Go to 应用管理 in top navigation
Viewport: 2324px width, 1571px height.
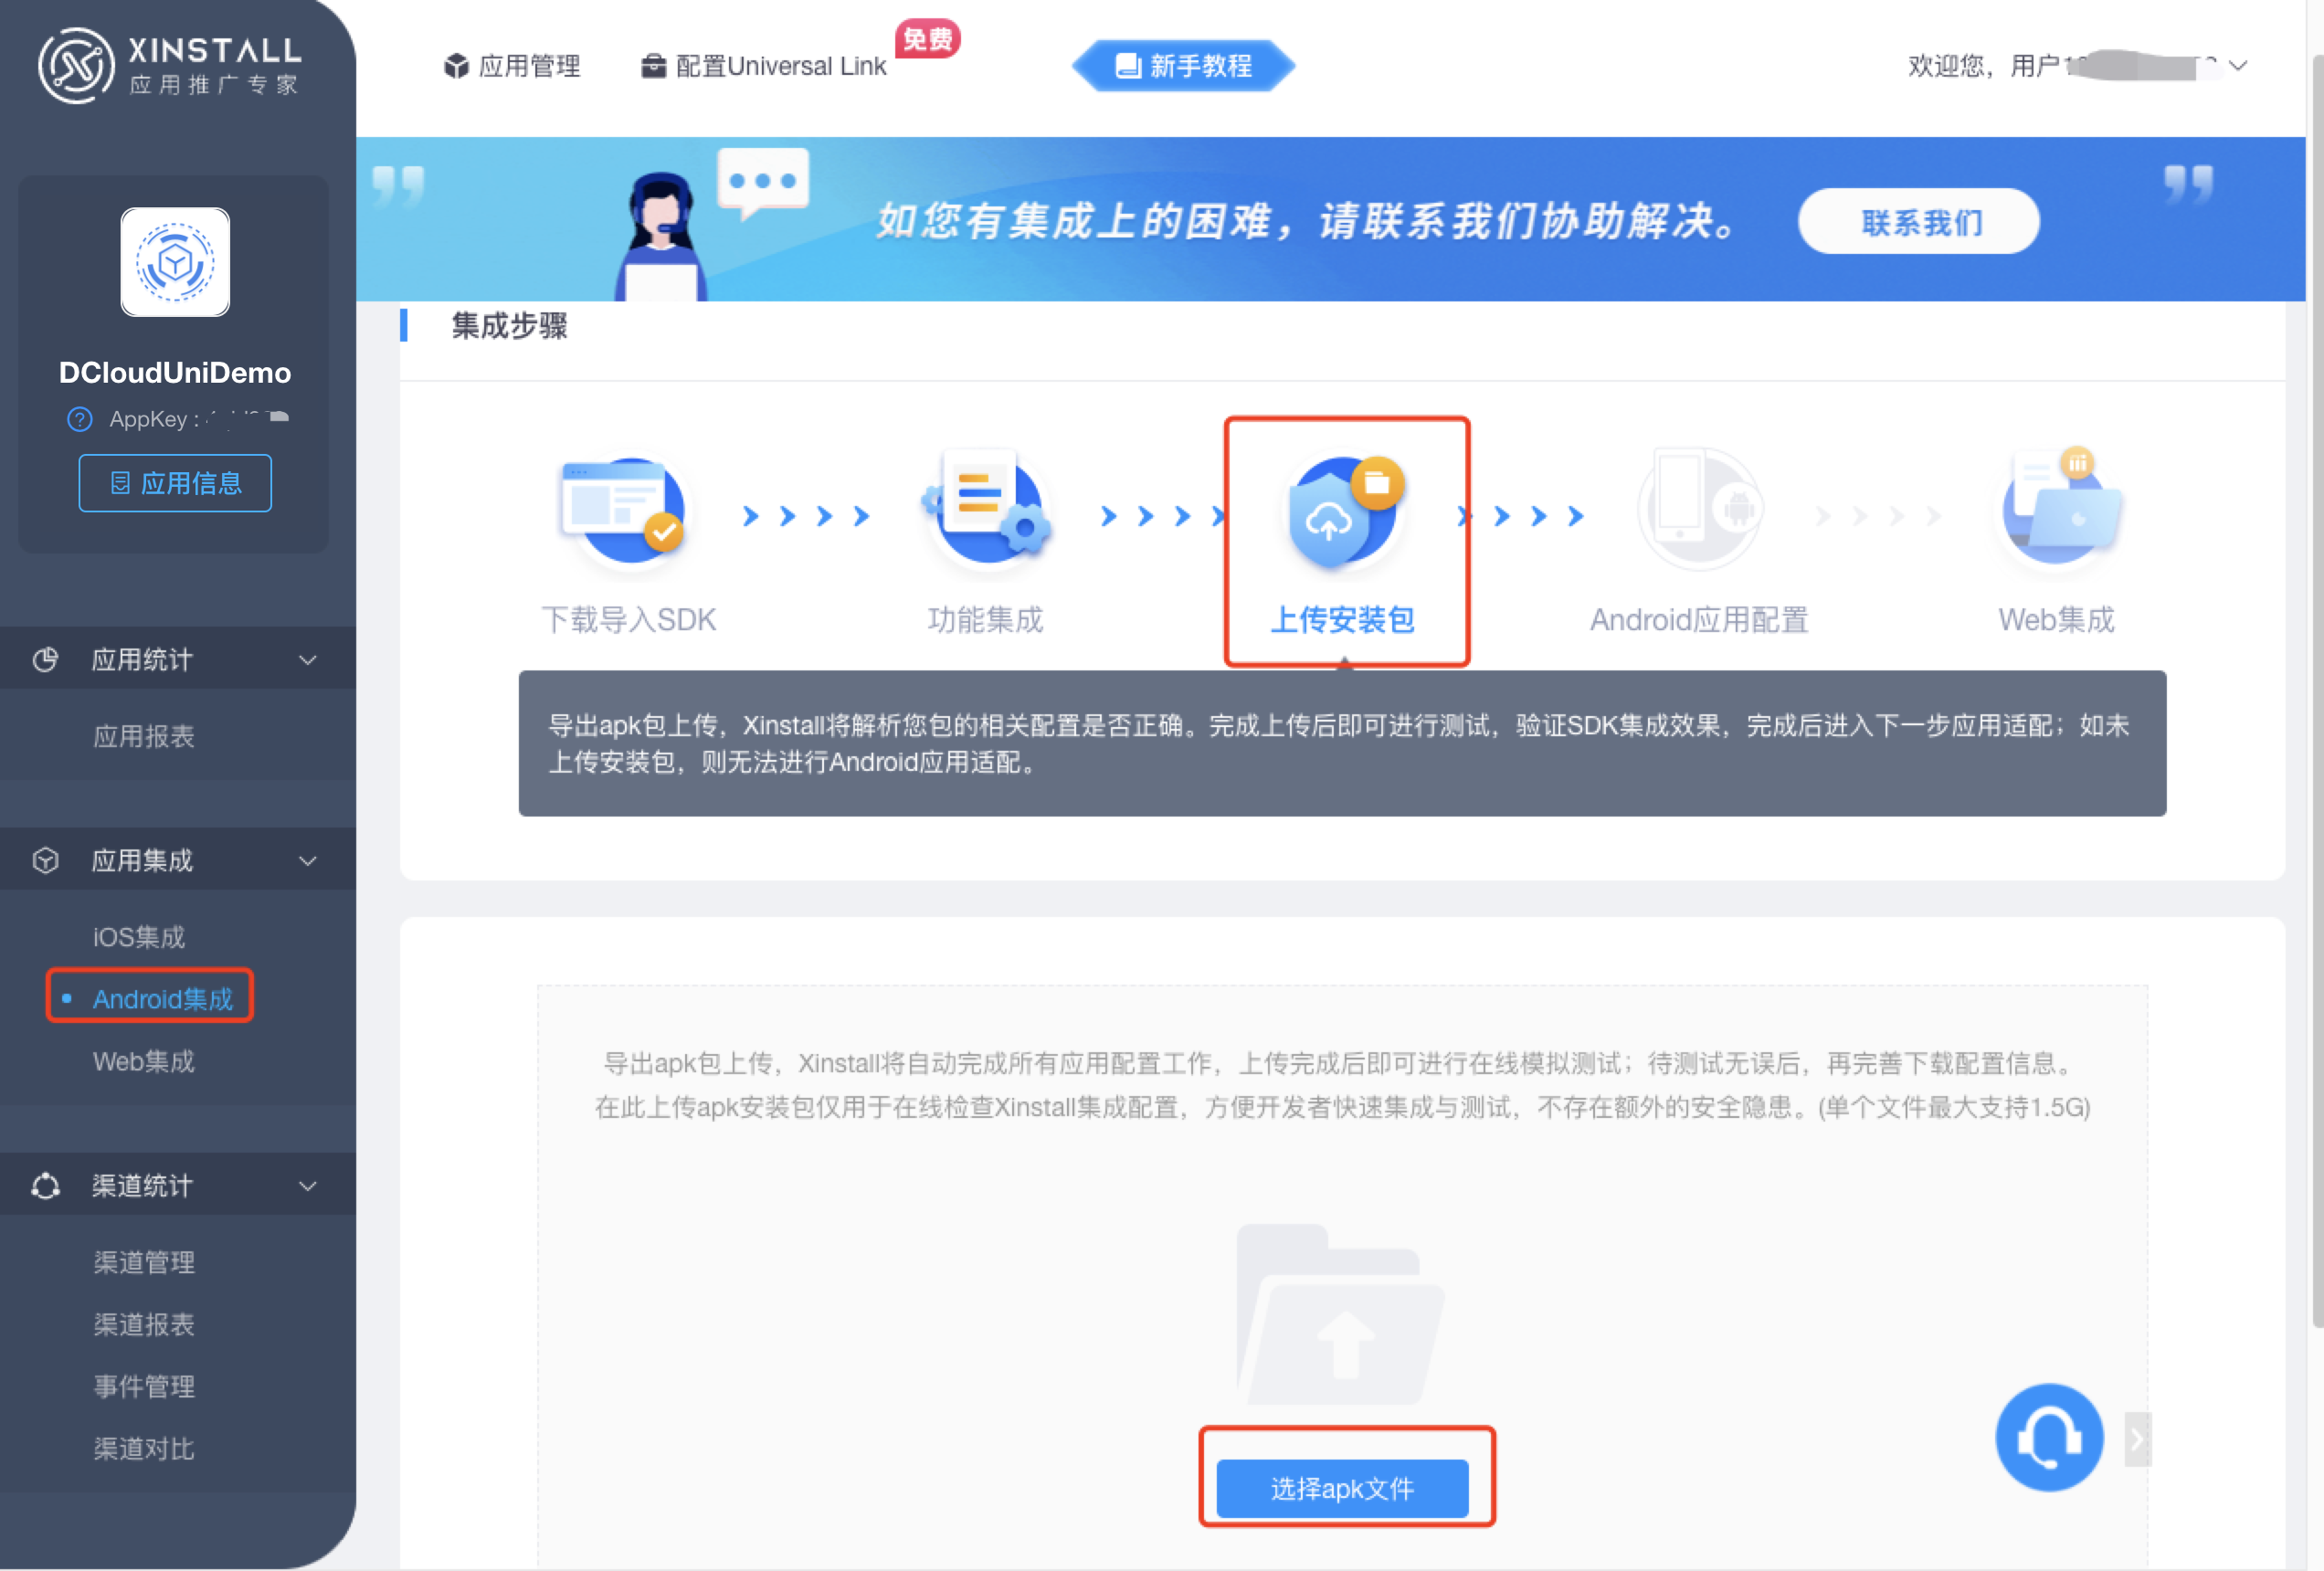tap(529, 66)
